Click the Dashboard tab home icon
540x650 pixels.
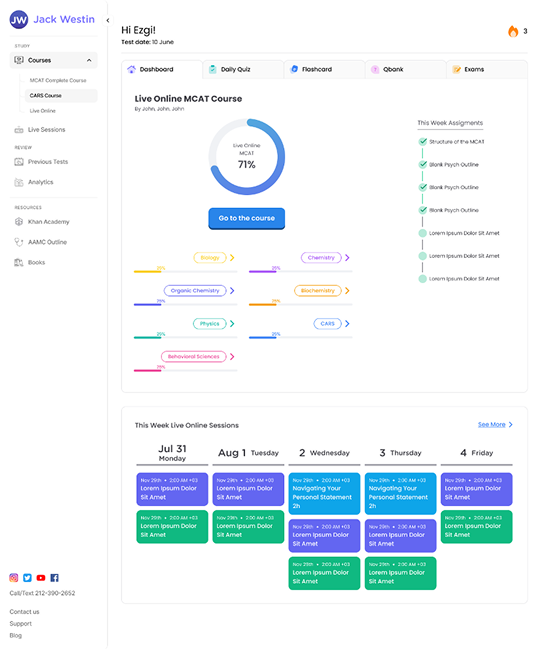131,69
